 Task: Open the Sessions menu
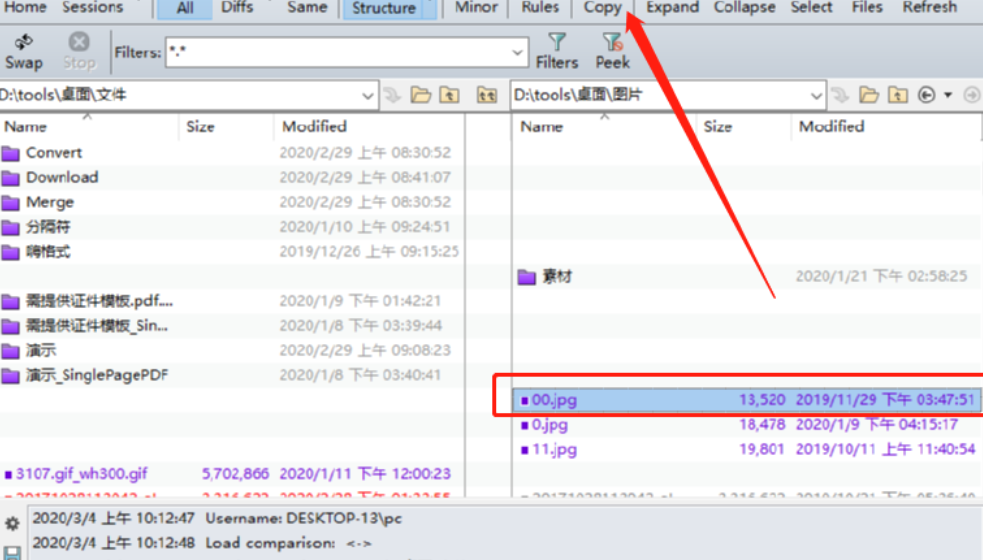pyautogui.click(x=92, y=8)
